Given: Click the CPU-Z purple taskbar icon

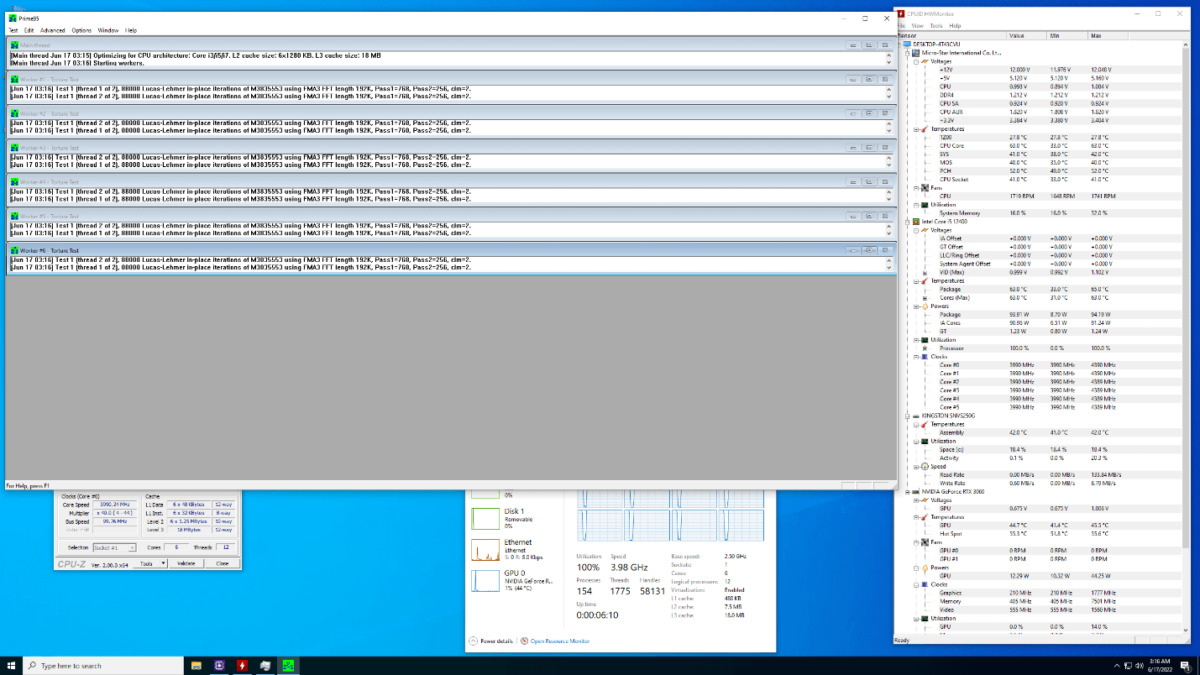Looking at the screenshot, I should click(x=219, y=665).
